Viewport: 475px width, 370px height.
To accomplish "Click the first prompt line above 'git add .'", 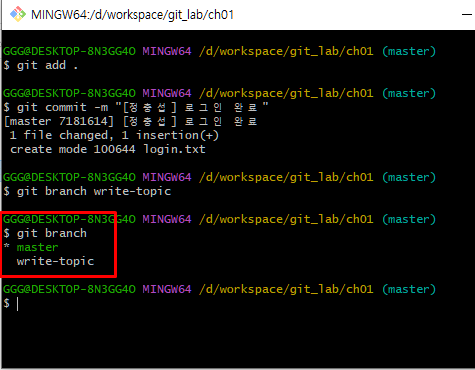I will pos(219,51).
